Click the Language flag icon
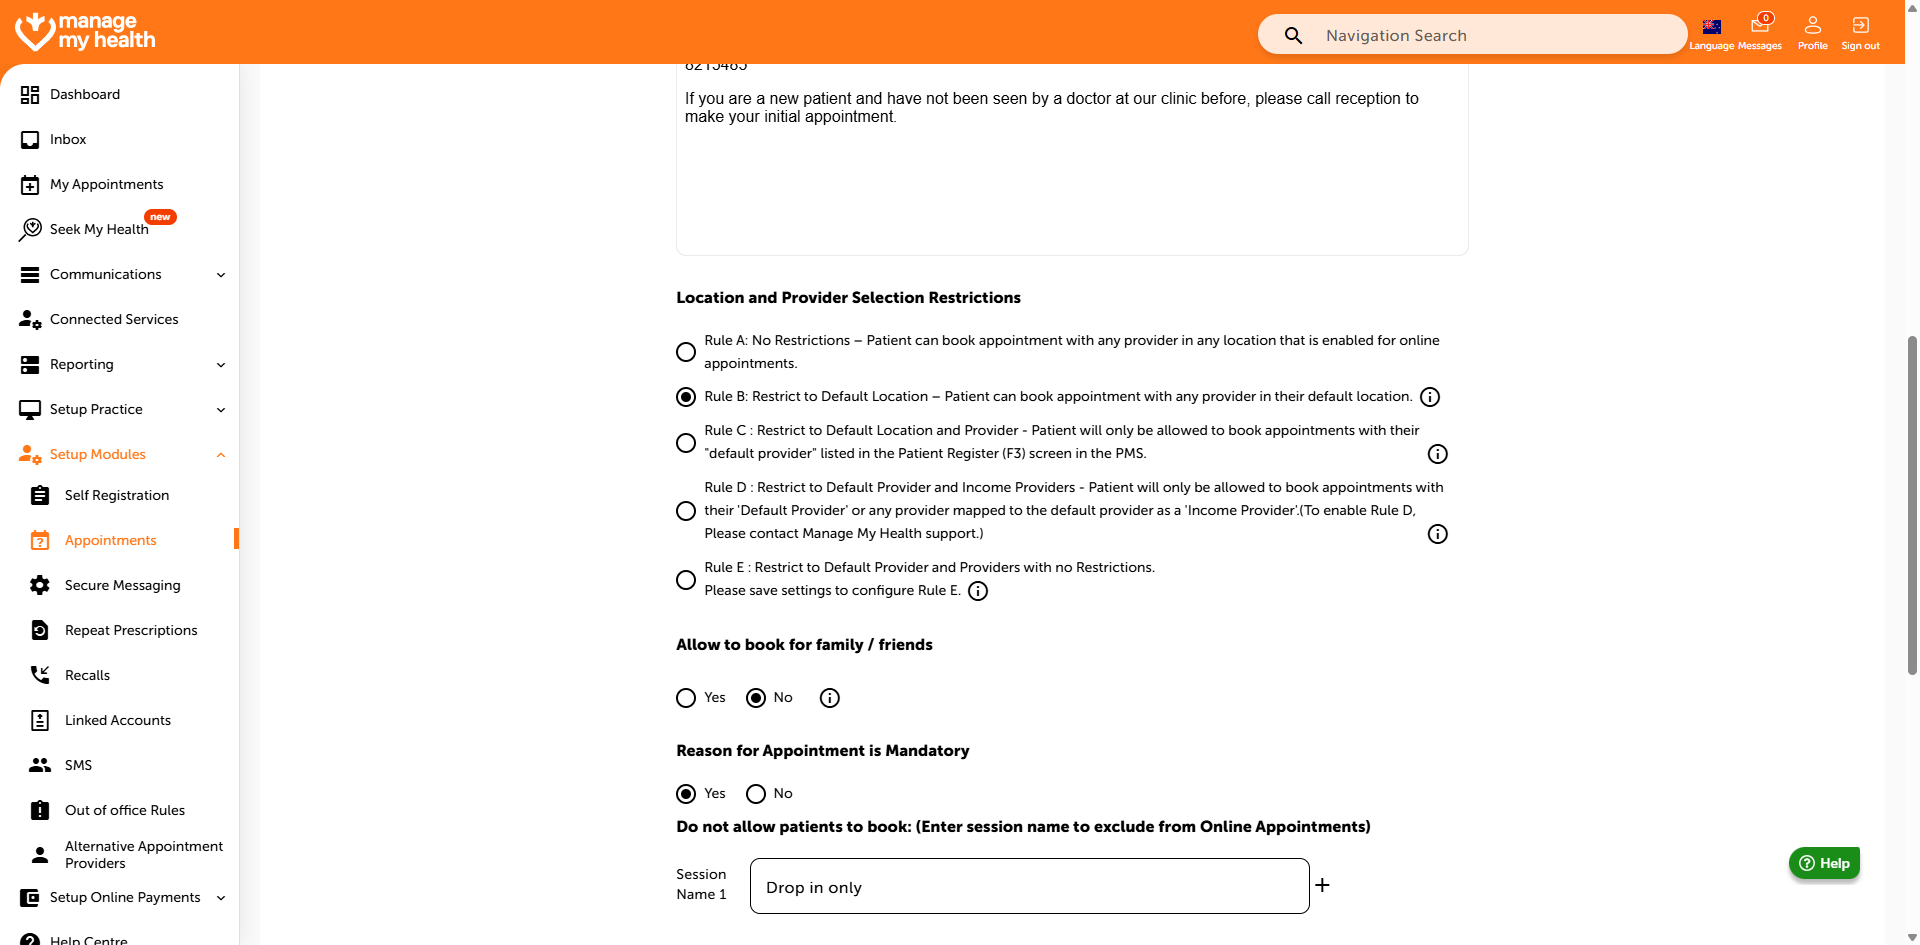 click(1712, 27)
